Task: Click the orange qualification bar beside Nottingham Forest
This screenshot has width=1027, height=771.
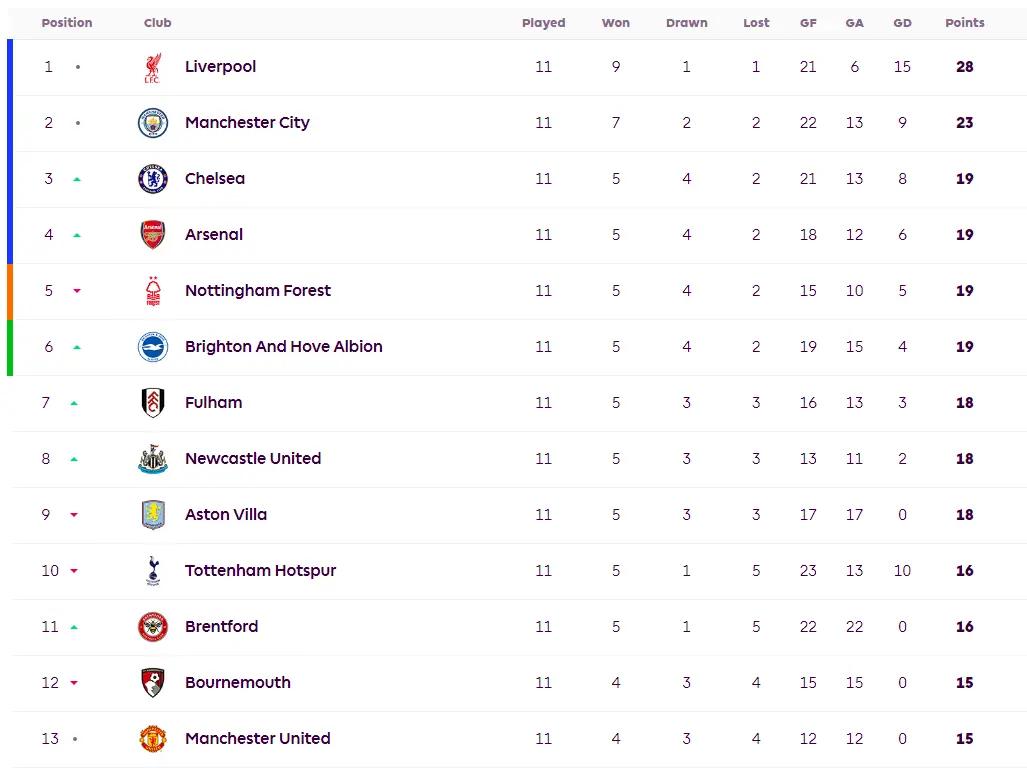Action: point(10,291)
